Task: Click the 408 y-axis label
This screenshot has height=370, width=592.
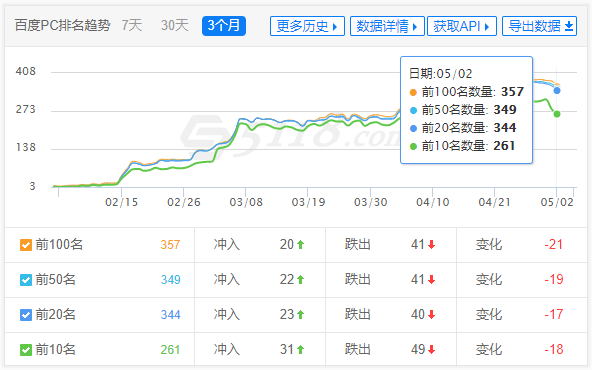Action: tap(26, 71)
